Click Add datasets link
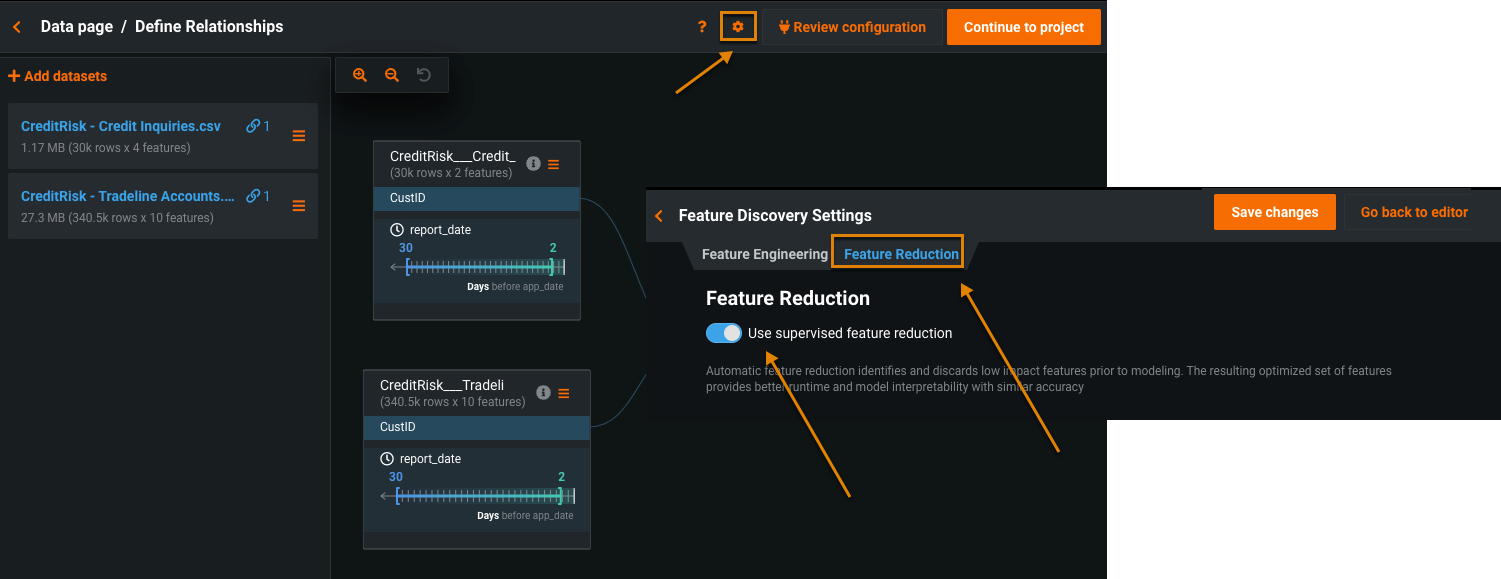The height and width of the screenshot is (579, 1501). 58,76
